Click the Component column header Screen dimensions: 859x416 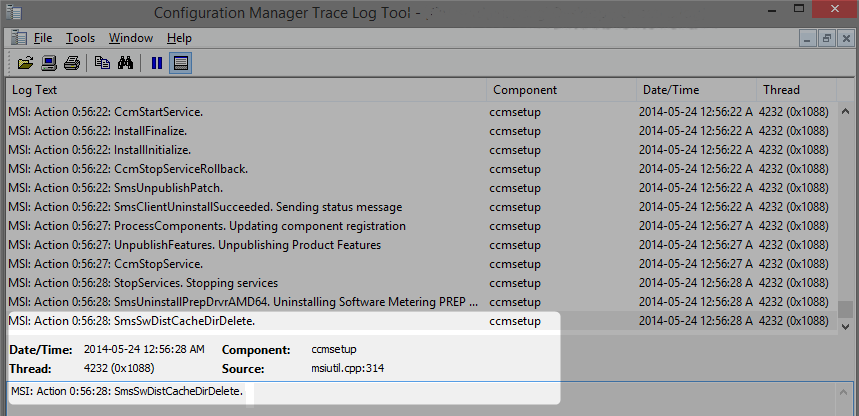[x=560, y=90]
